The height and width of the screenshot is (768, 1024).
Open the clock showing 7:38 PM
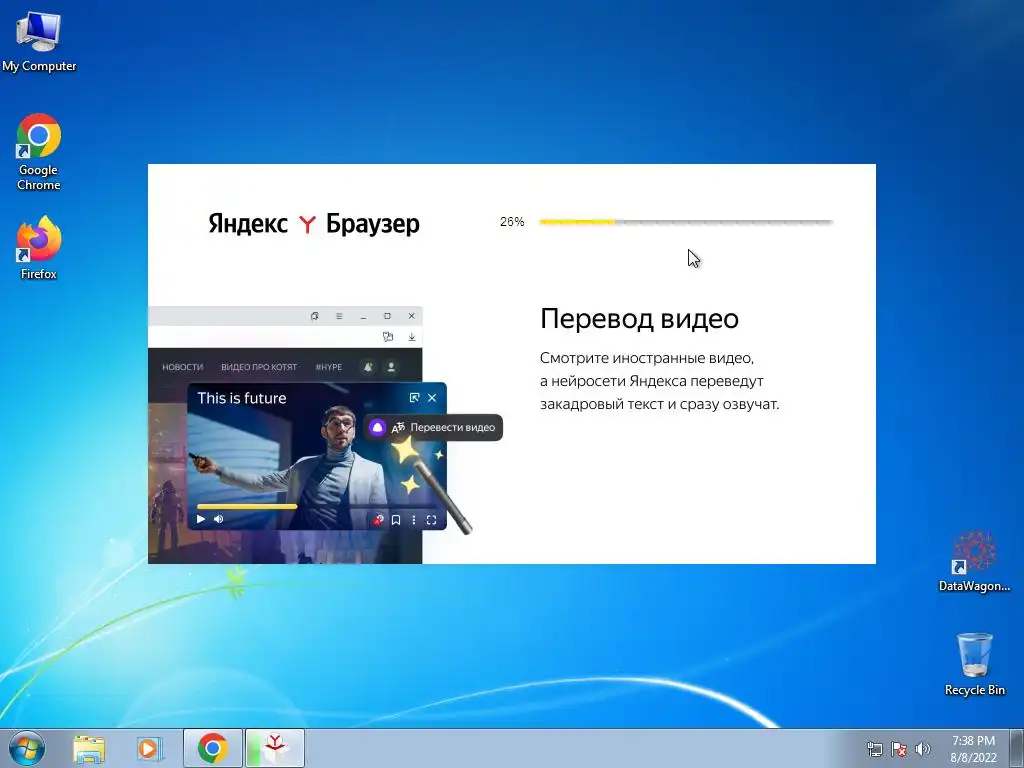click(x=973, y=749)
